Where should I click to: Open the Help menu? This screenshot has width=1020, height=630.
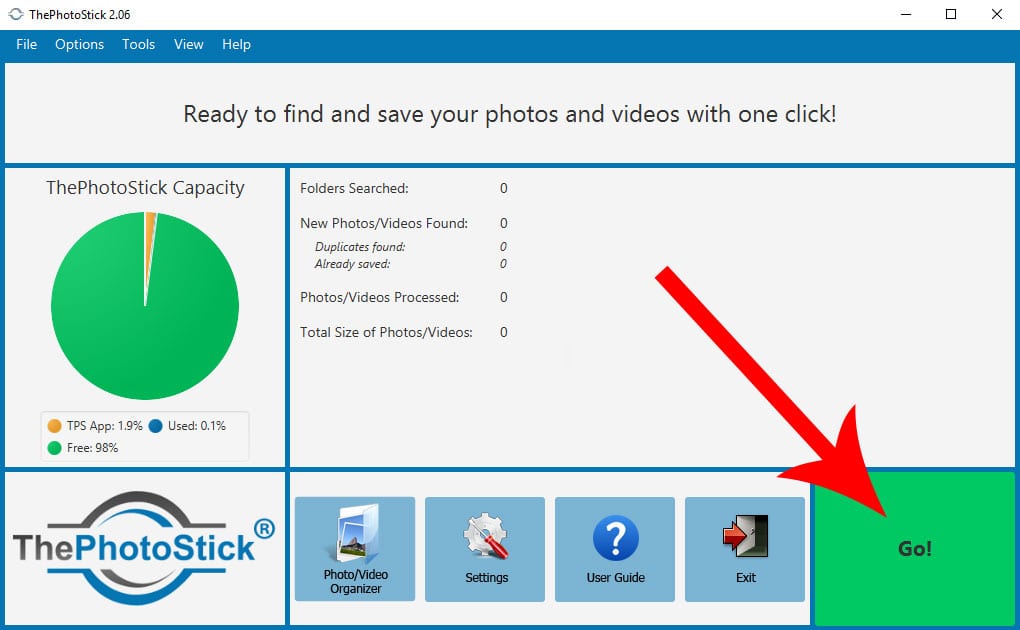pyautogui.click(x=236, y=44)
